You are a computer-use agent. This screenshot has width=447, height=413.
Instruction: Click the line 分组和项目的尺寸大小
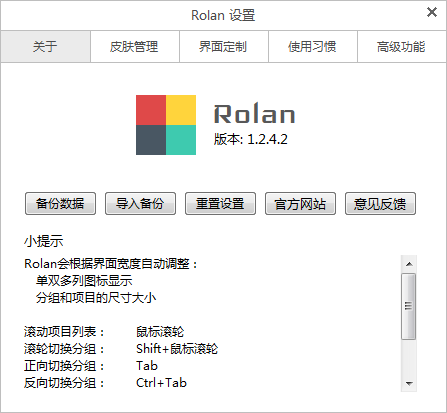96,298
